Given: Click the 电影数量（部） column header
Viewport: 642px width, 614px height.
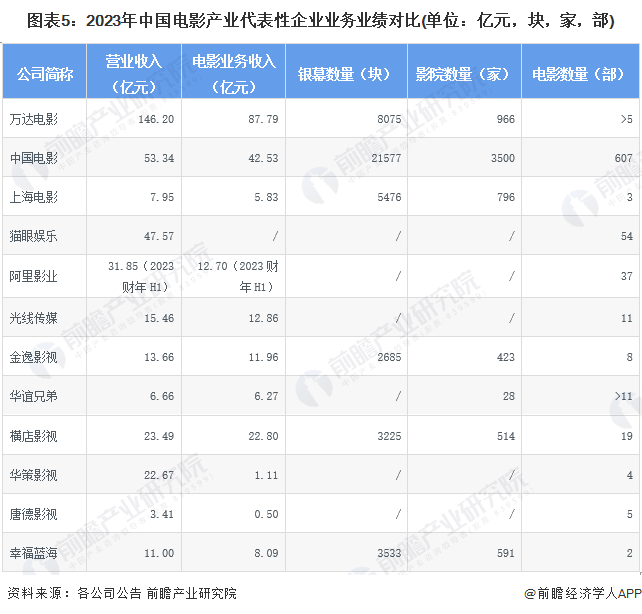Looking at the screenshot, I should coord(580,71).
